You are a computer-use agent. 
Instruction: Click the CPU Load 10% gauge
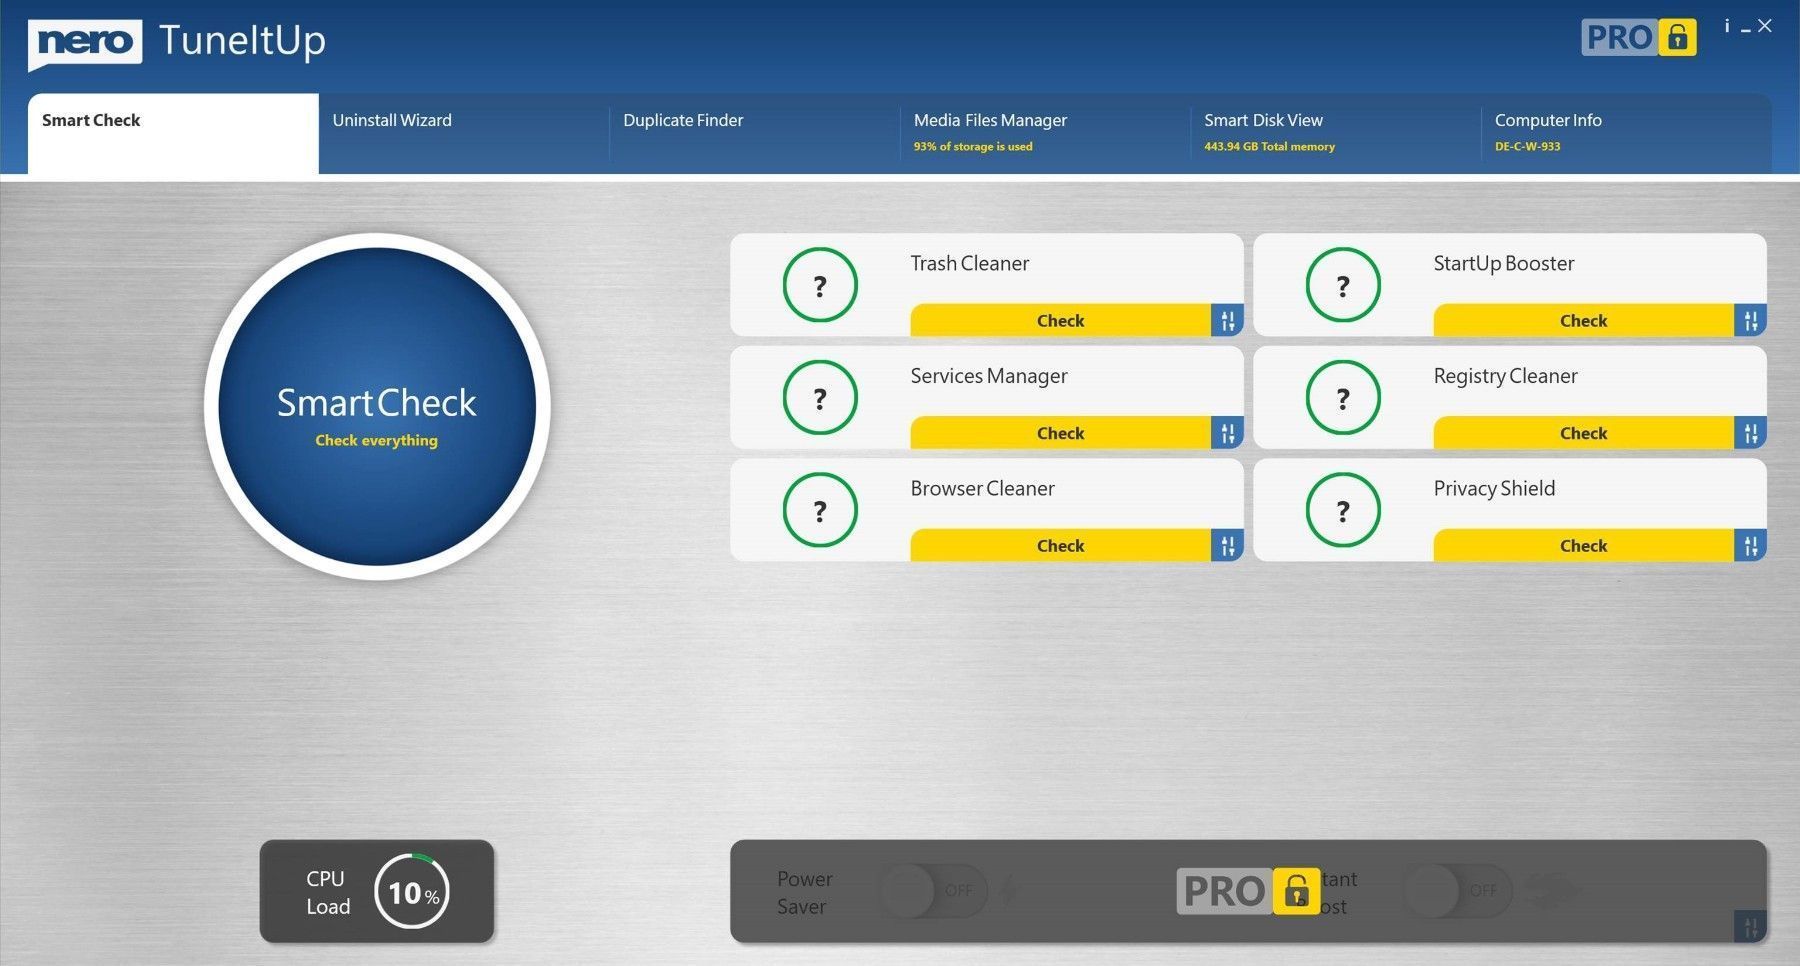pyautogui.click(x=412, y=891)
